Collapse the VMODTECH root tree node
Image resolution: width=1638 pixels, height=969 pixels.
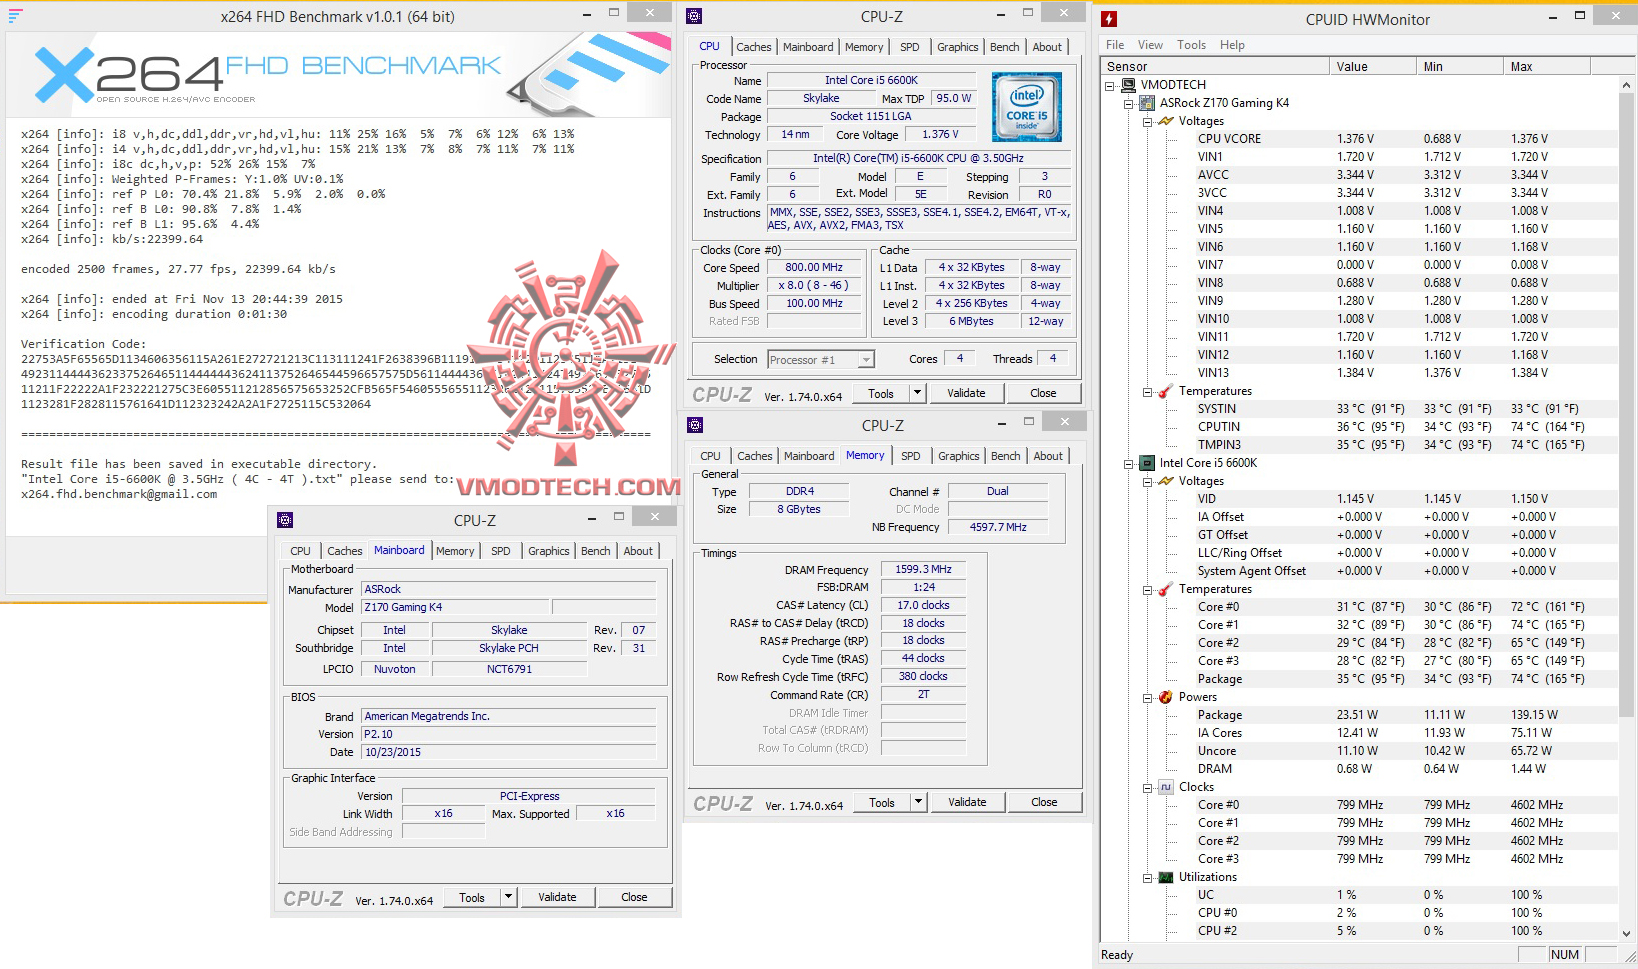coord(1110,86)
